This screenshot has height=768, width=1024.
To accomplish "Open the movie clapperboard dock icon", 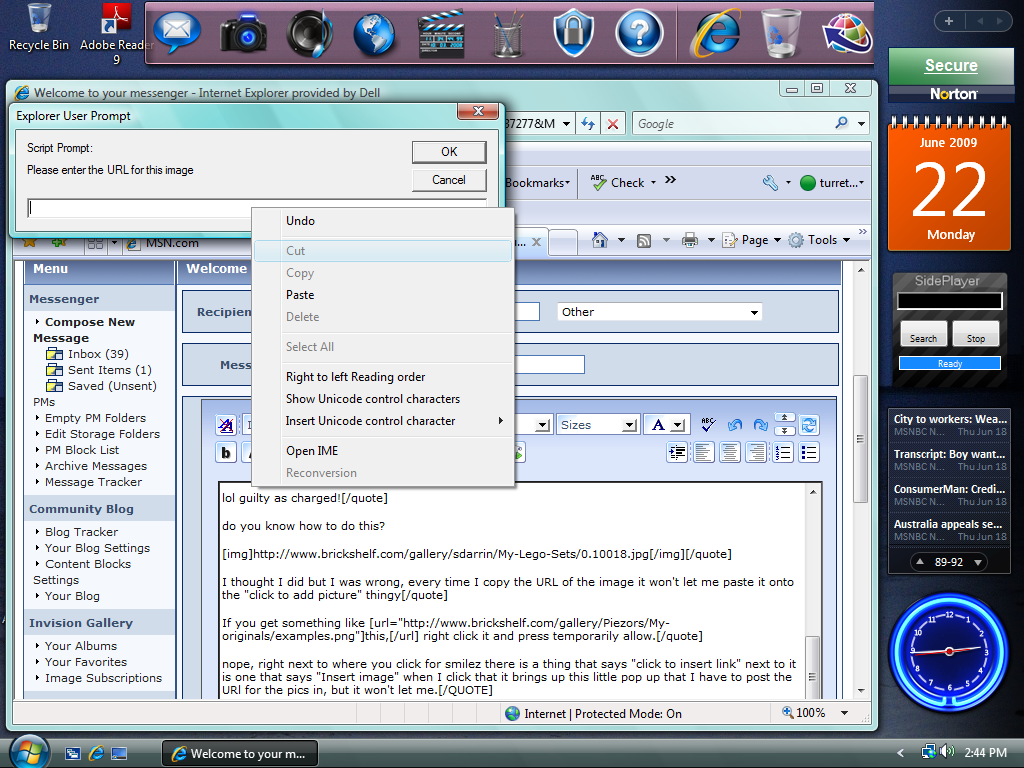I will [441, 34].
